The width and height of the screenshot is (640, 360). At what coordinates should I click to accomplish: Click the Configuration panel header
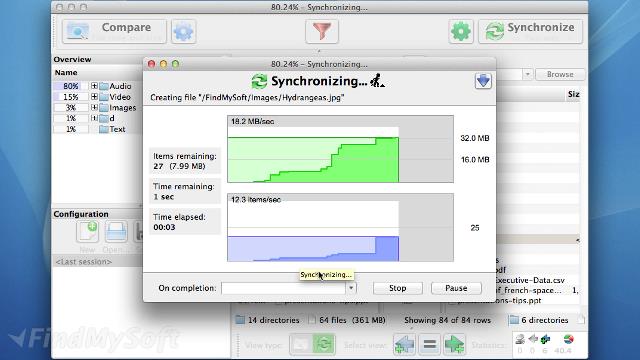coord(97,214)
